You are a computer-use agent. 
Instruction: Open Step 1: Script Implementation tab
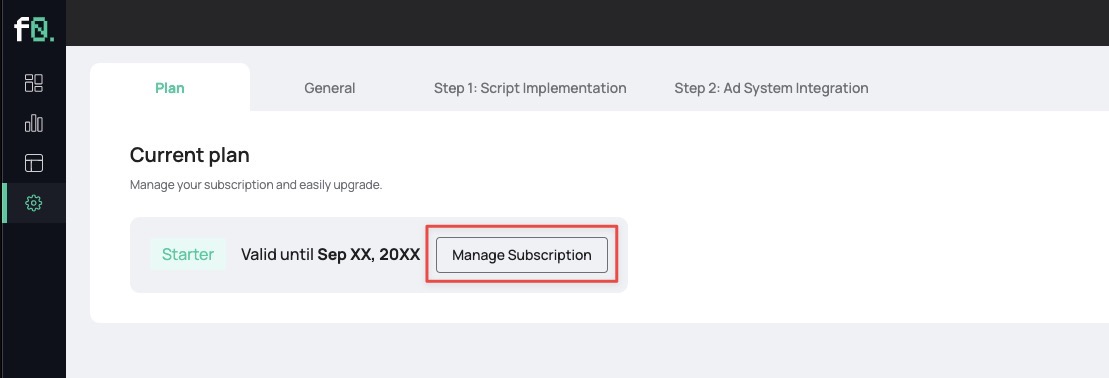[x=530, y=88]
